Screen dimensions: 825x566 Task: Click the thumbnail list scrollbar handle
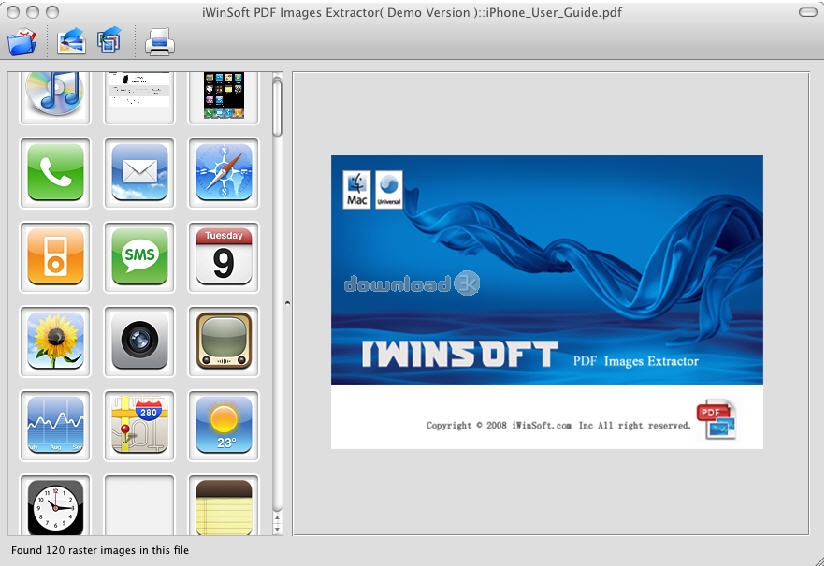(277, 107)
